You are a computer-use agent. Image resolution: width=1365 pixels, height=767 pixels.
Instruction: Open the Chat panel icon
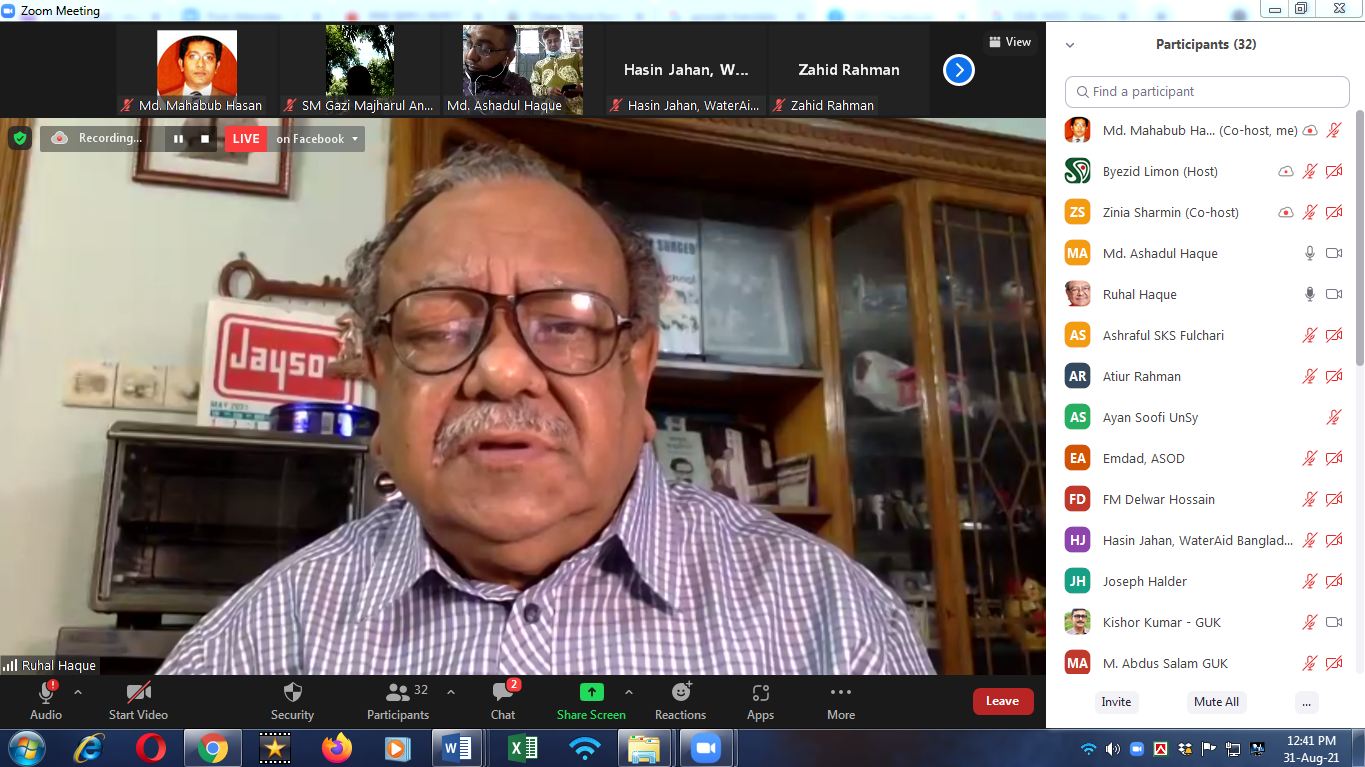coord(502,692)
